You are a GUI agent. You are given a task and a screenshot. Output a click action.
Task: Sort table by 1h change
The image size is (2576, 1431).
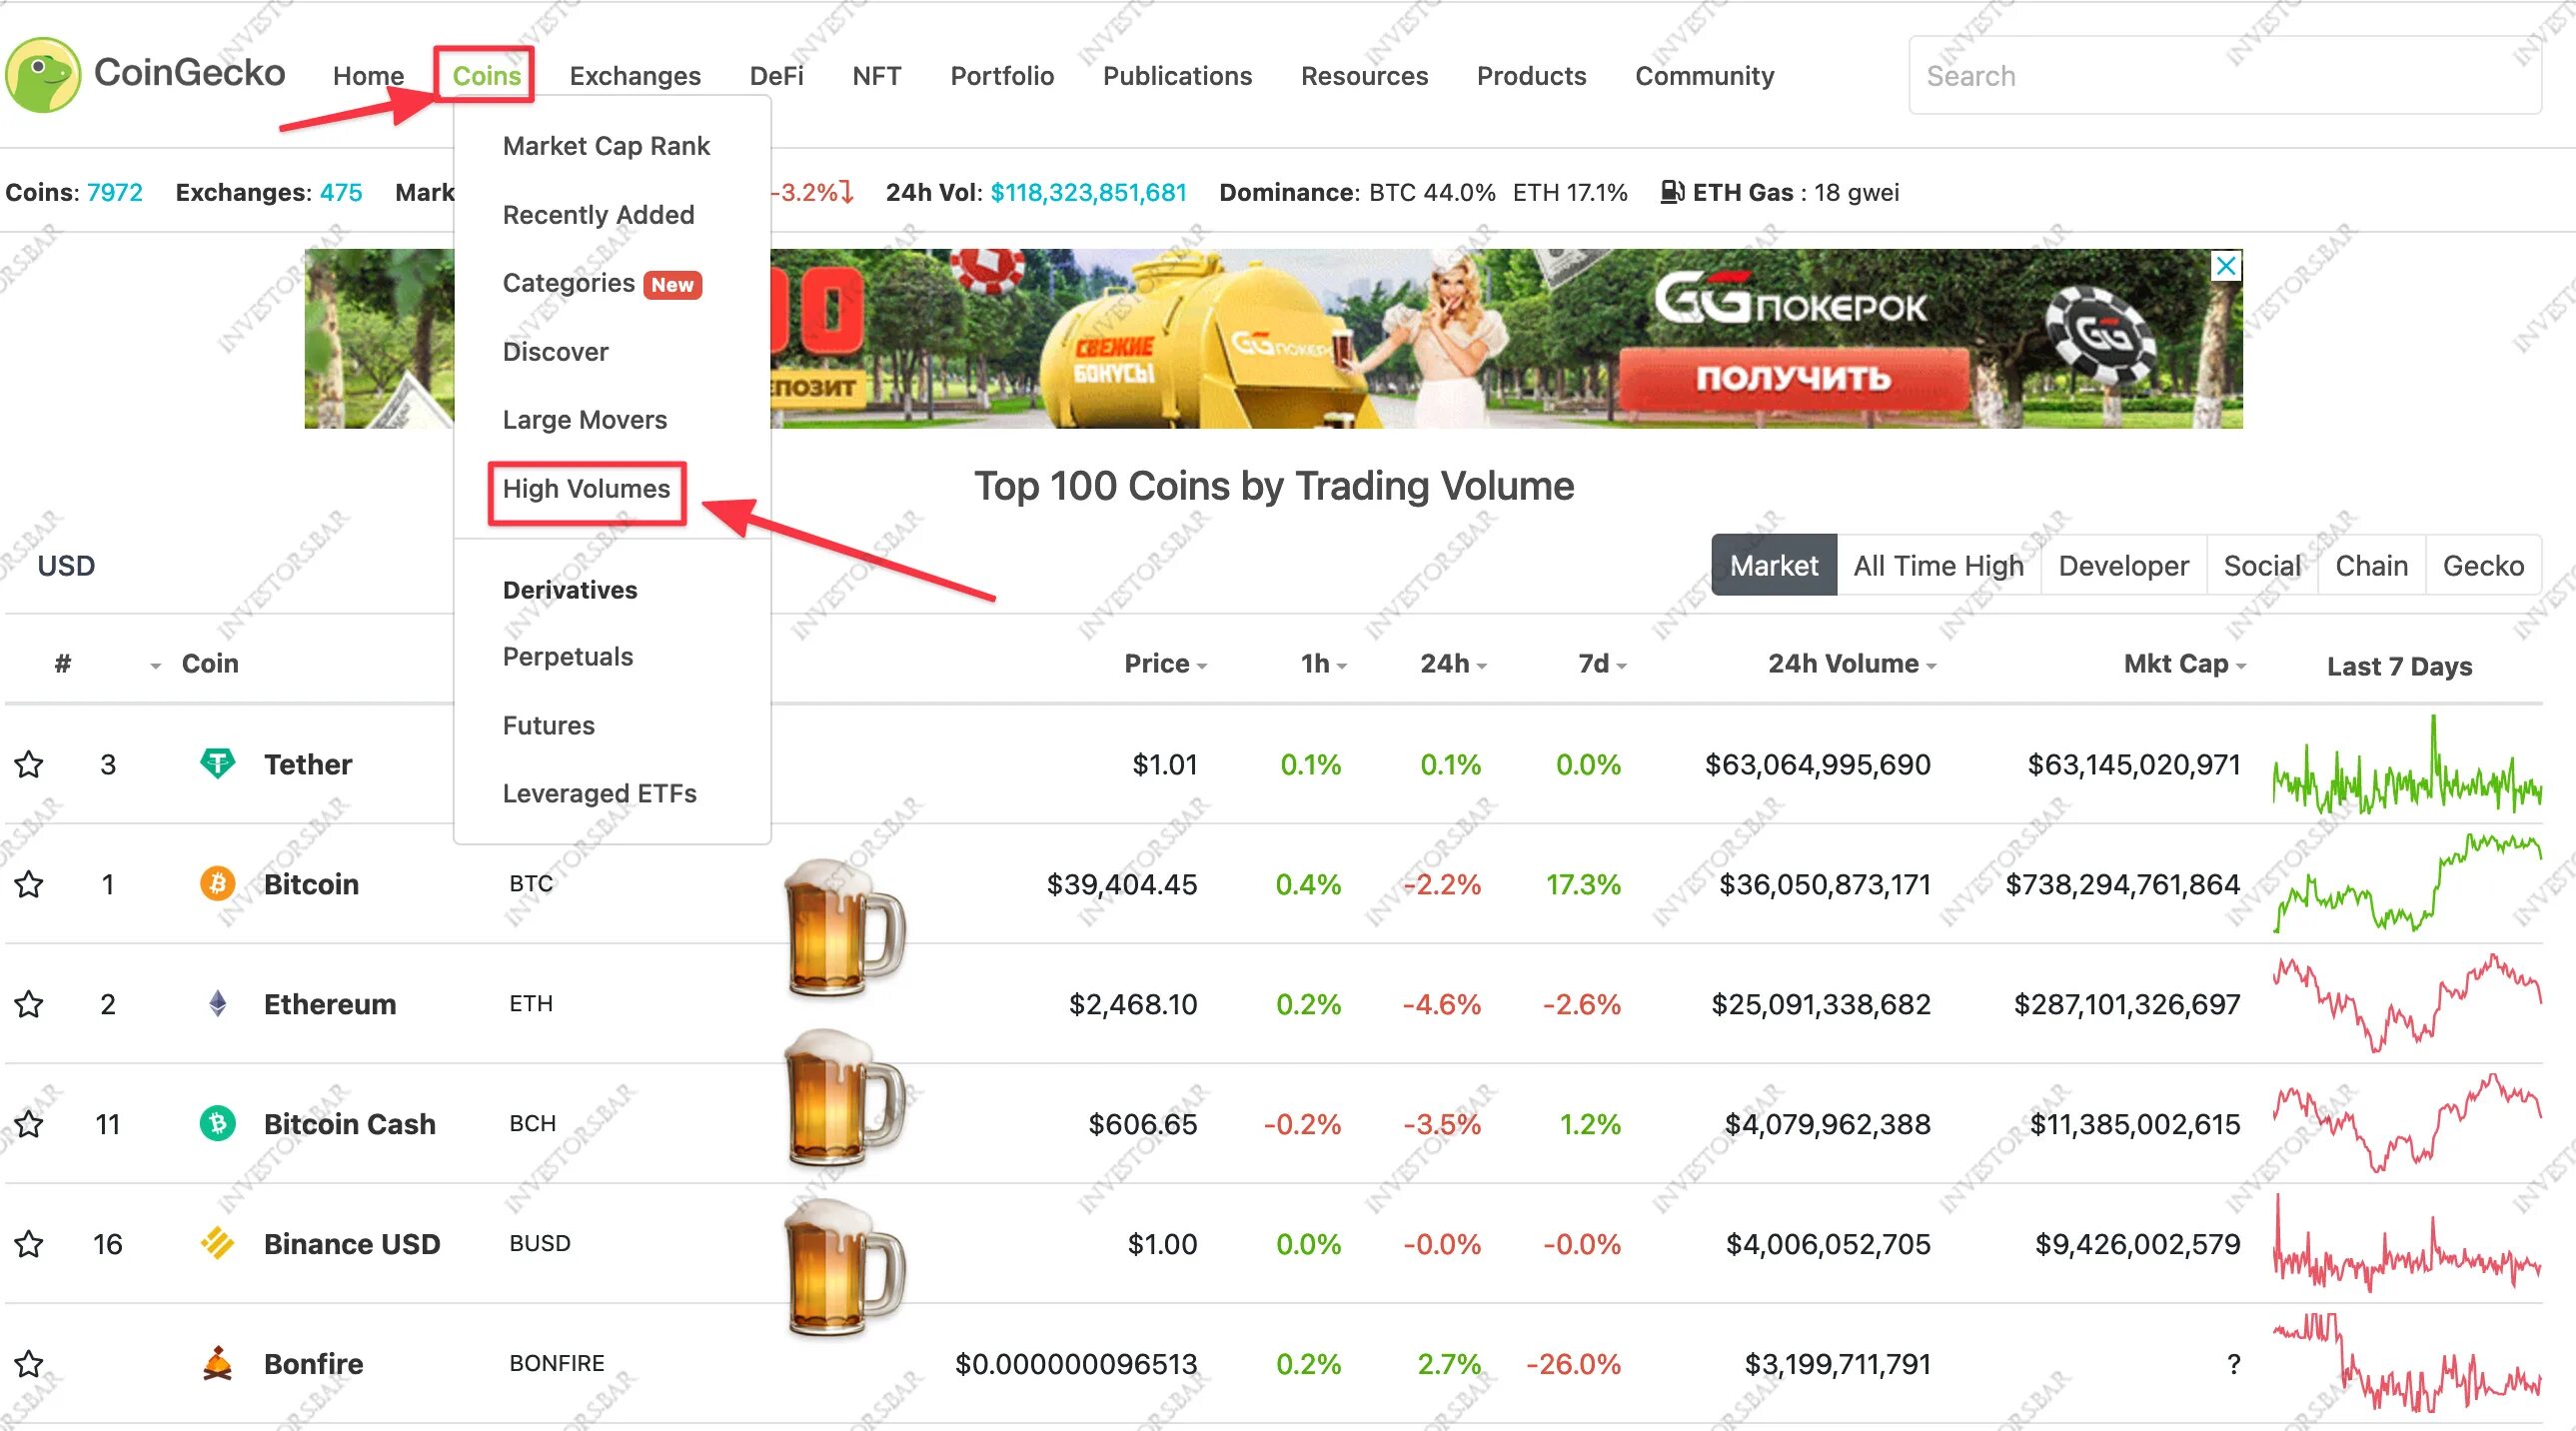tap(1324, 664)
